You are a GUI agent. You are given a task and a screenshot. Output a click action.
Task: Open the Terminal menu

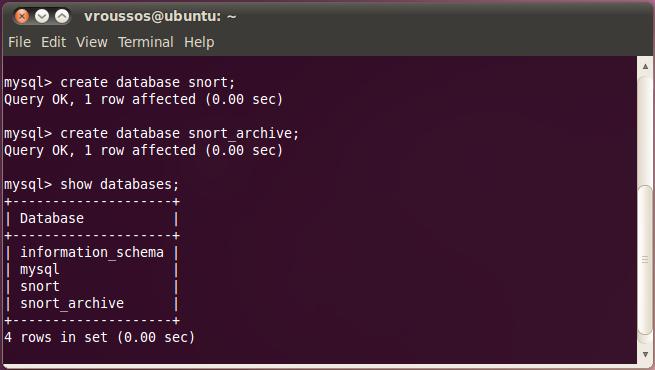pyautogui.click(x=146, y=42)
